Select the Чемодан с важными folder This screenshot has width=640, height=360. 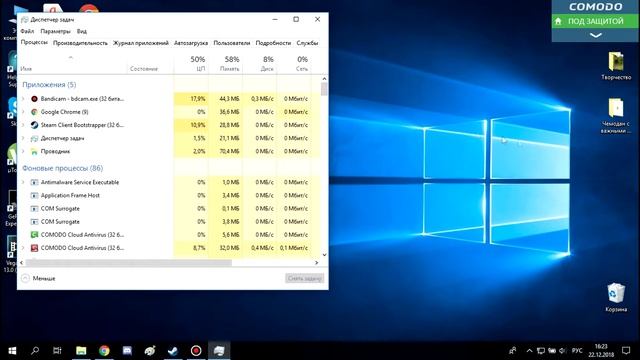(616, 116)
